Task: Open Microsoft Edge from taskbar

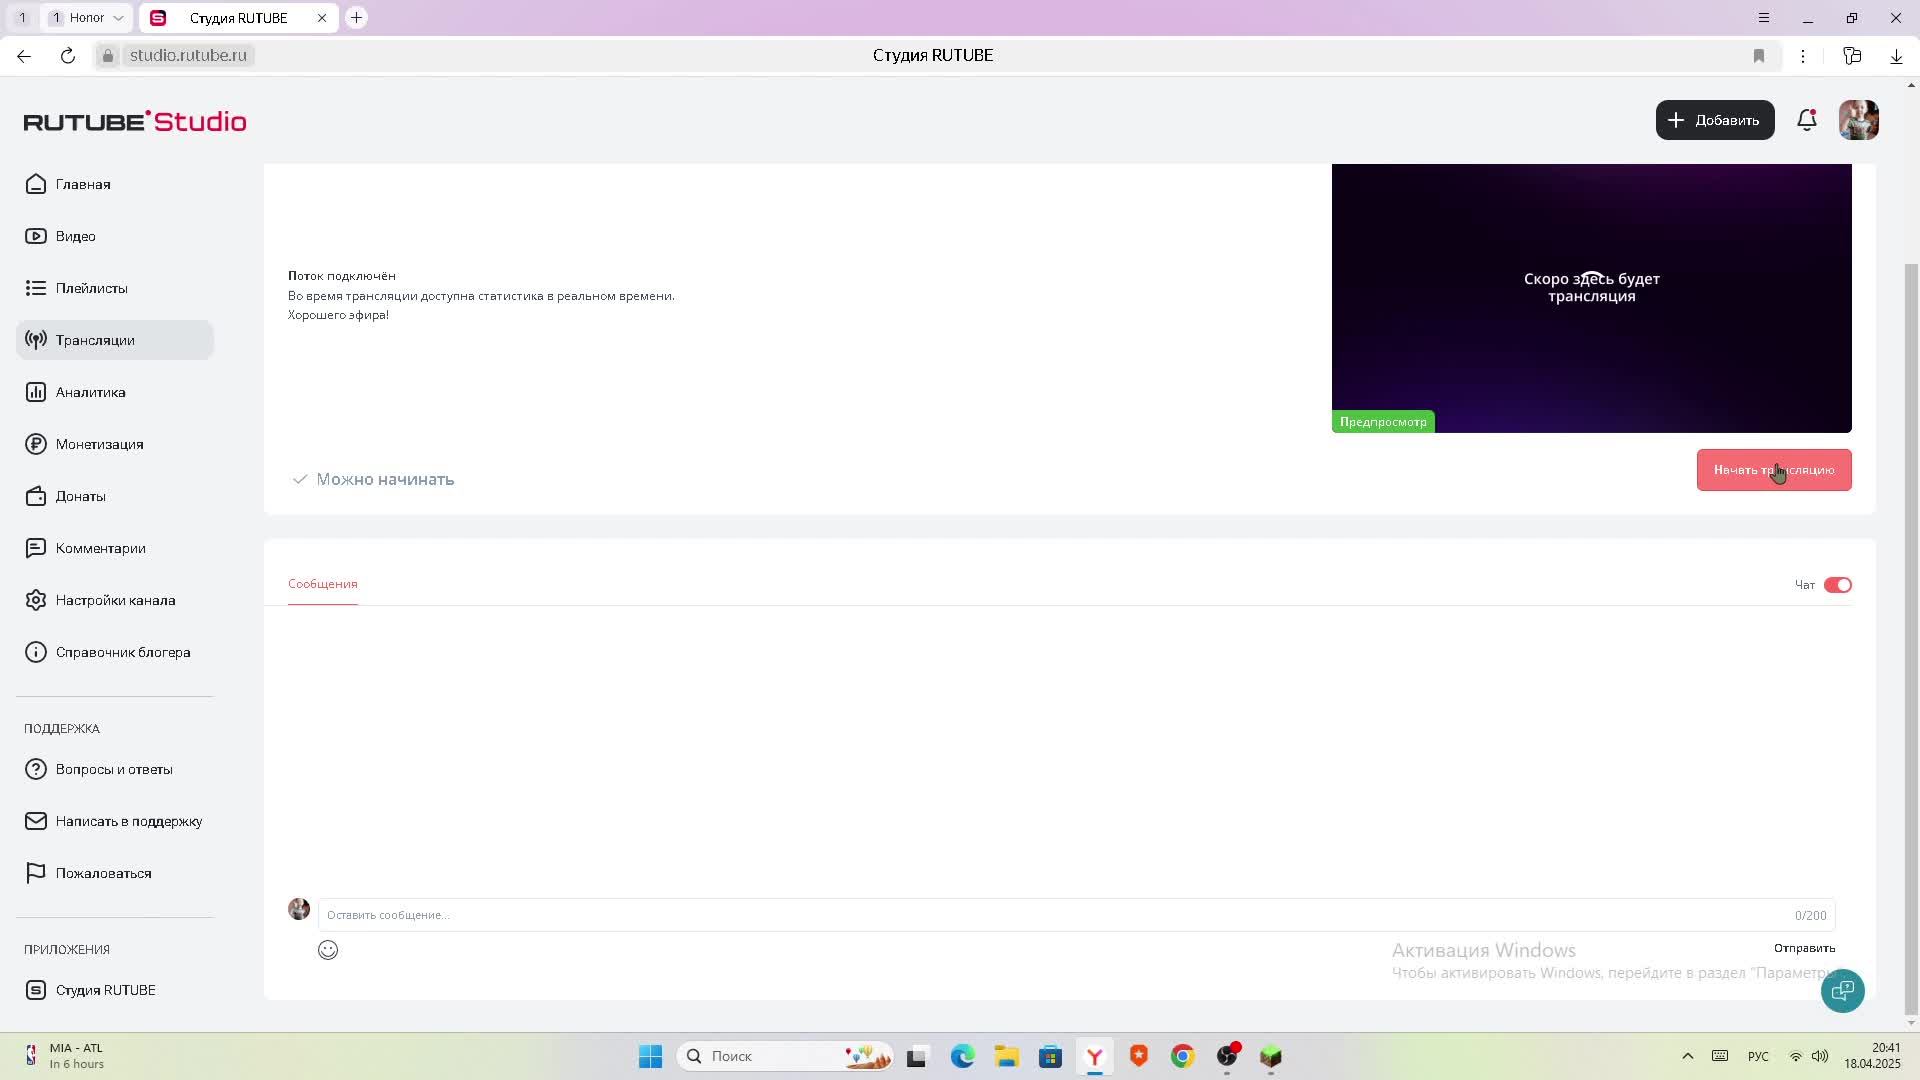Action: pos(962,1056)
